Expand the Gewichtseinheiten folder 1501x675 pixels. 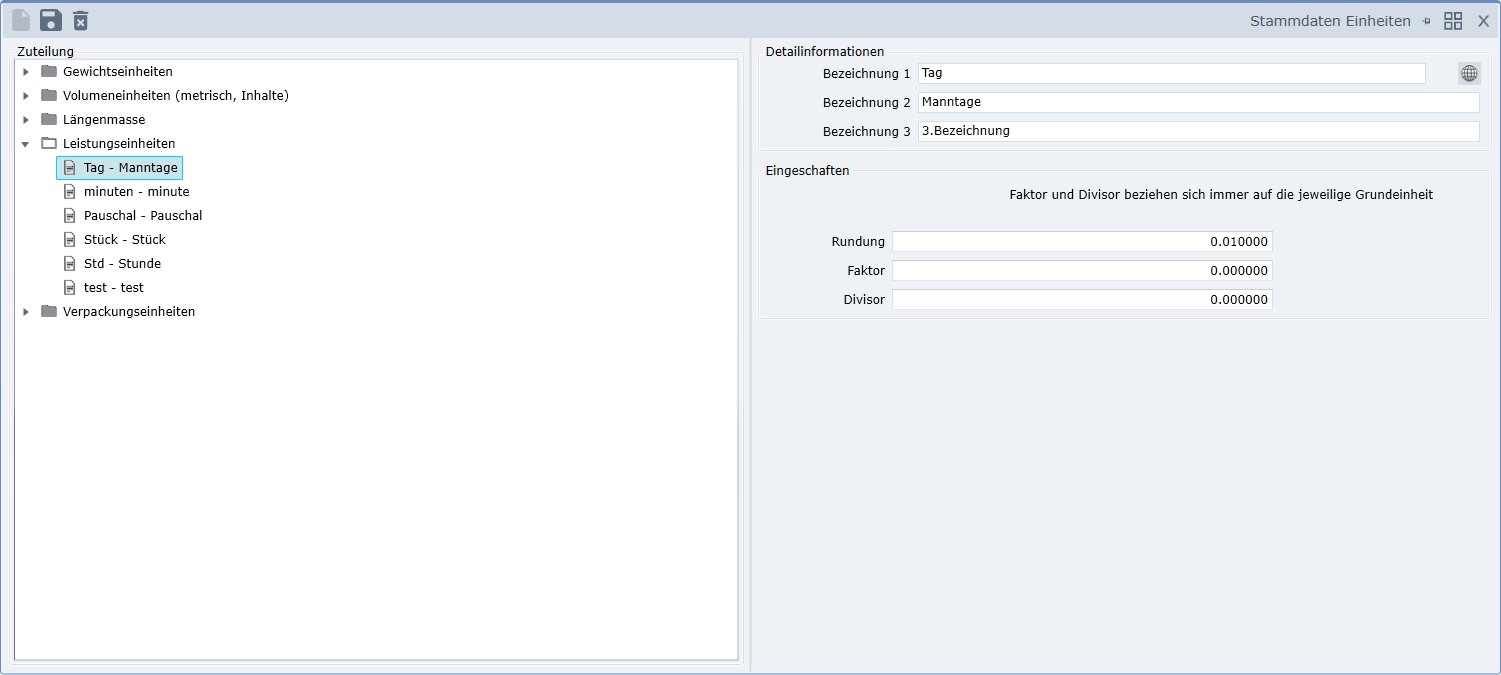26,72
